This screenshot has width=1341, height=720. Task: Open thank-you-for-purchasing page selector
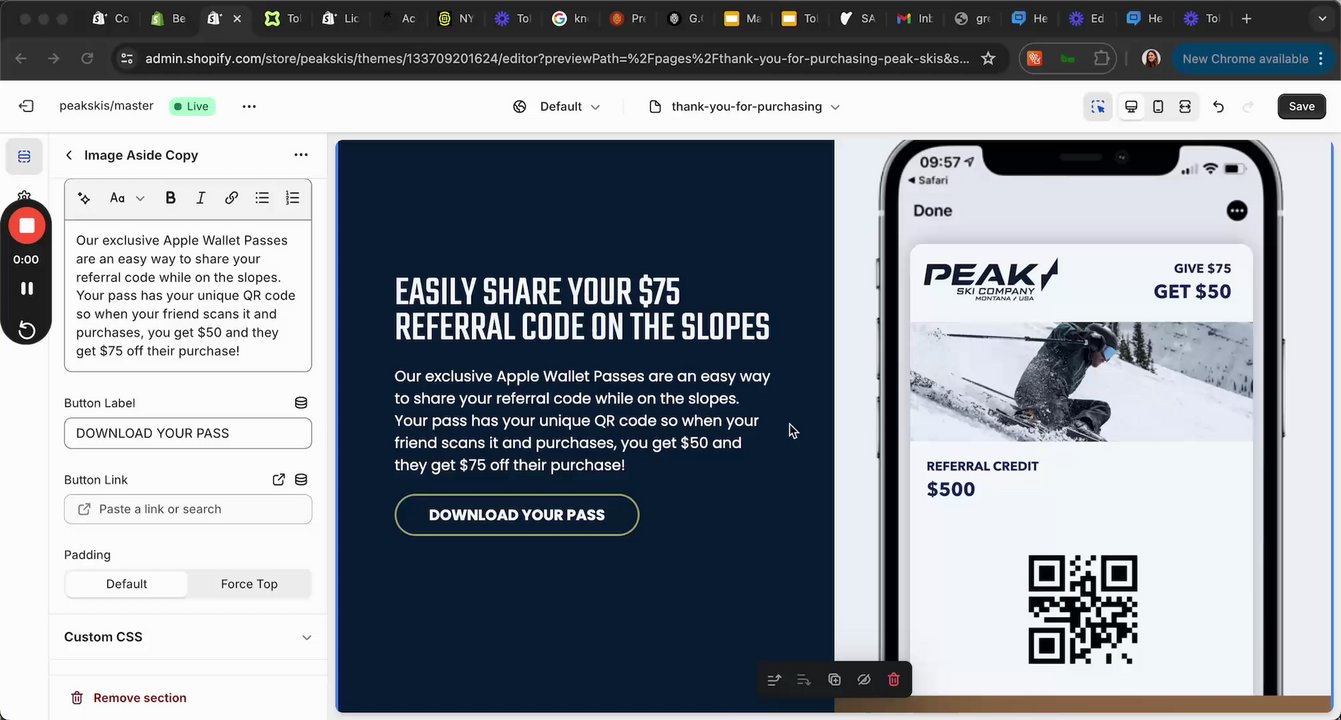[745, 107]
